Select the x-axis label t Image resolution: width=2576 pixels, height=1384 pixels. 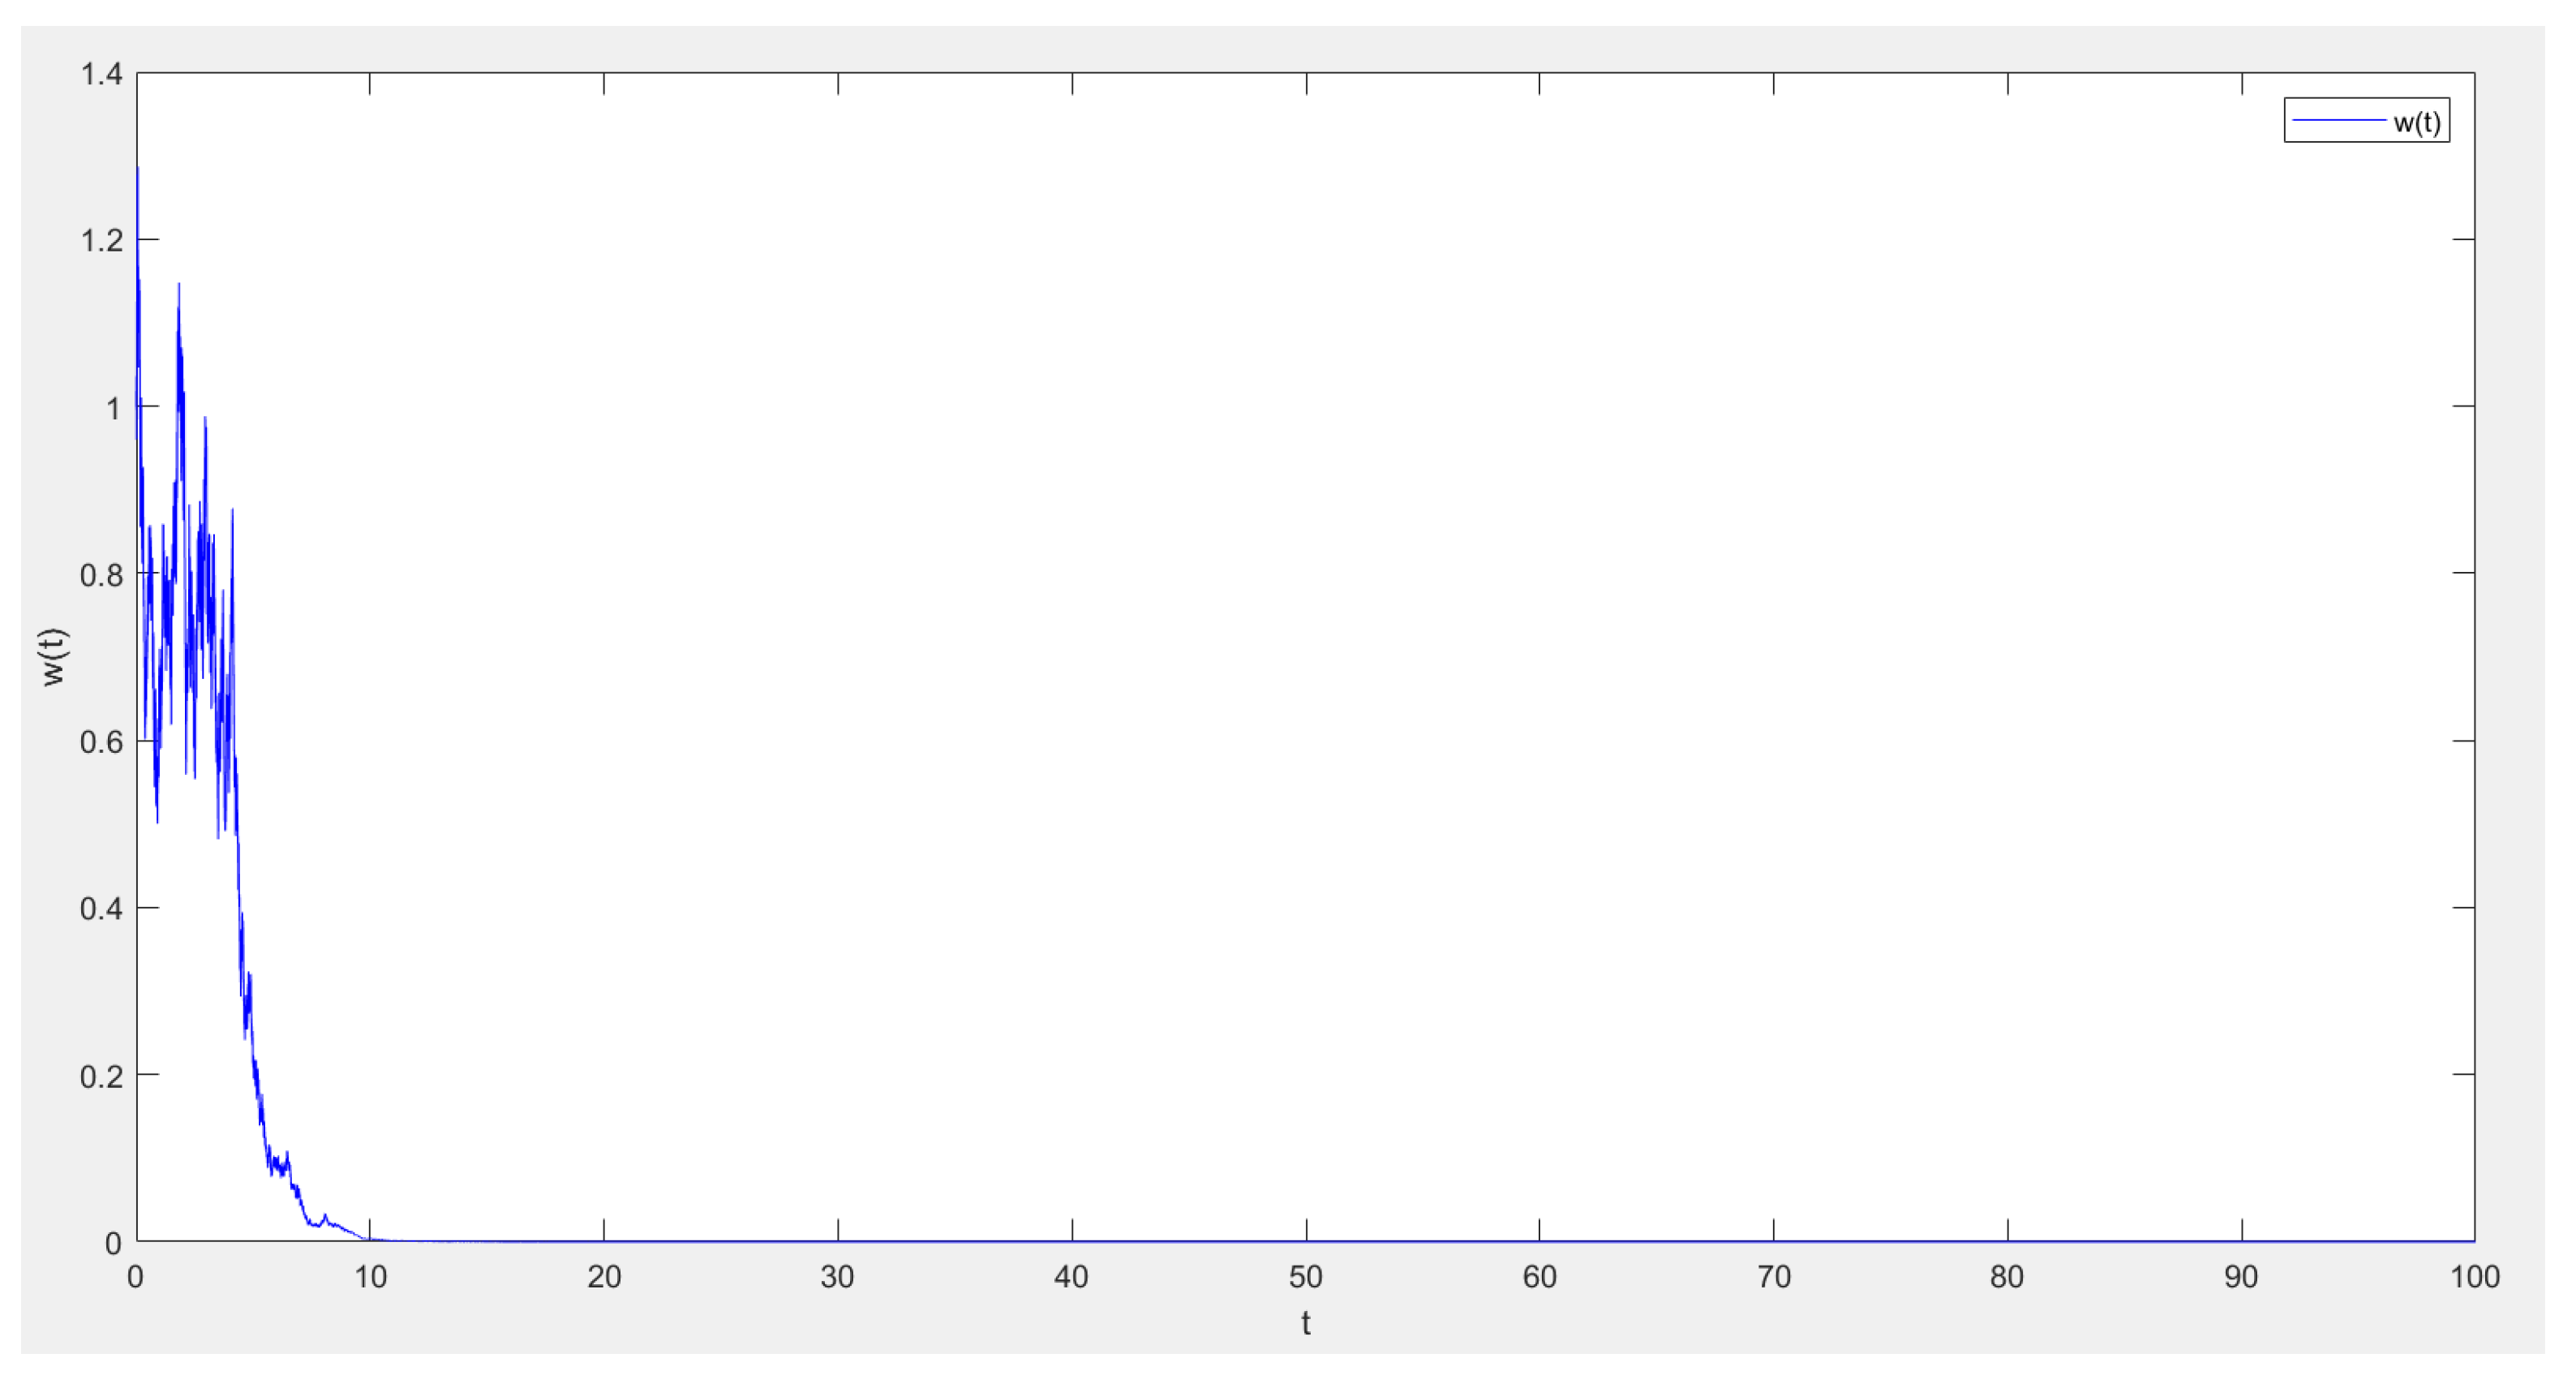tap(1305, 1323)
